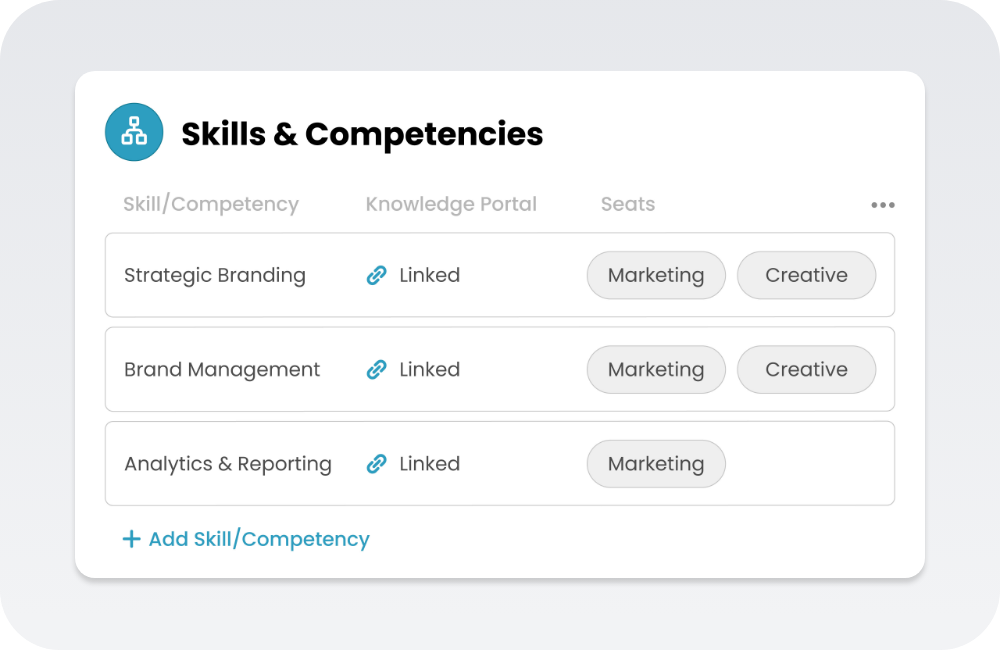Viewport: 1000px width, 650px height.
Task: Open the Linked portal for Strategic Branding
Action: [429, 276]
